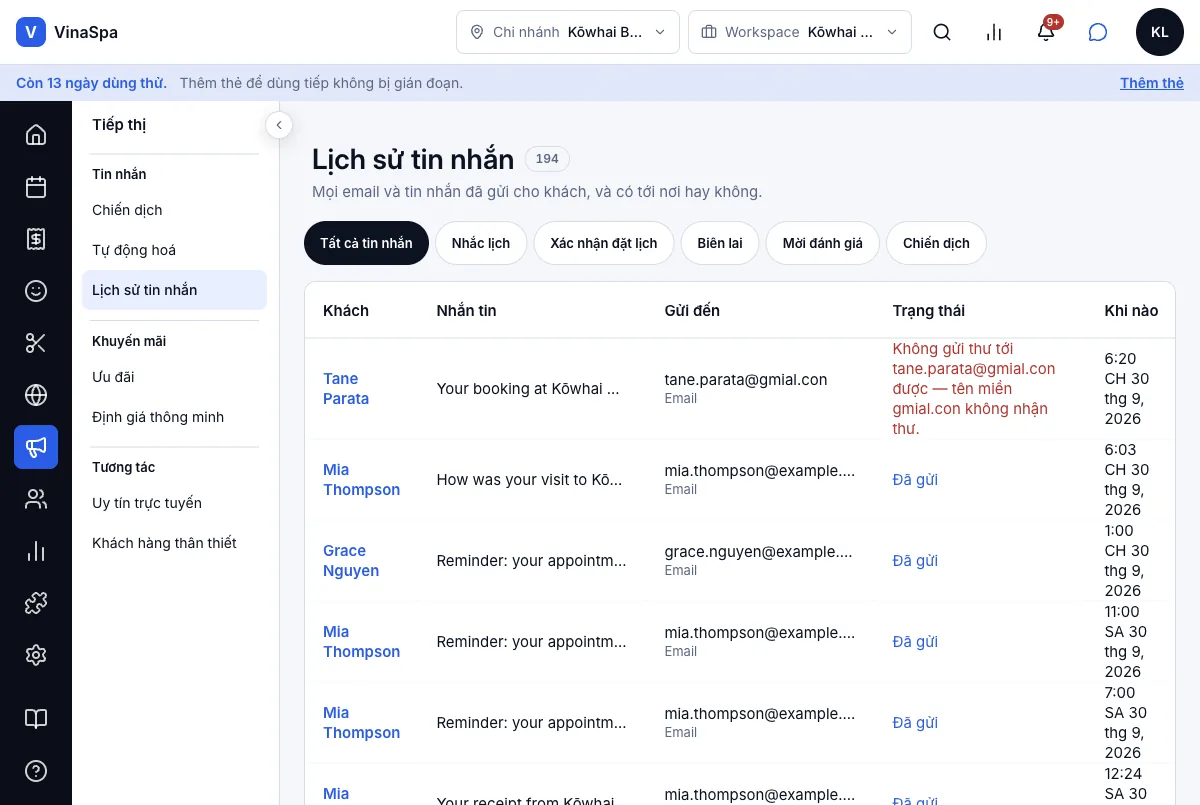The height and width of the screenshot is (805, 1200).
Task: Select the Tất cả tin nhắn filter
Action: click(x=366, y=243)
